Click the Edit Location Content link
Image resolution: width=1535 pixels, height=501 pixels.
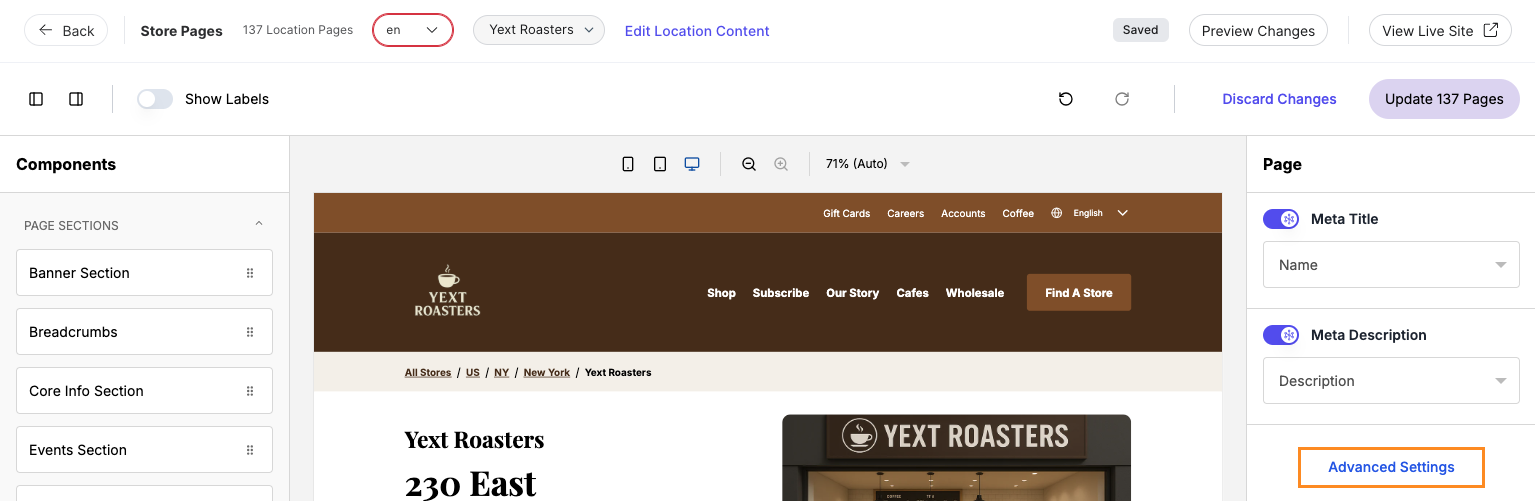click(x=697, y=31)
